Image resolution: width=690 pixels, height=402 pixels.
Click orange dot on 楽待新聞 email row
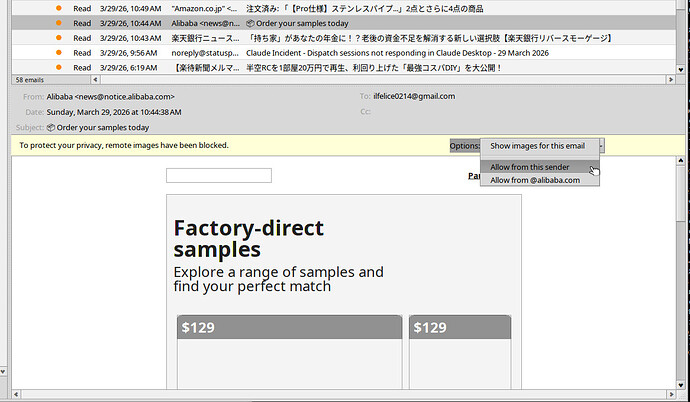(59, 67)
